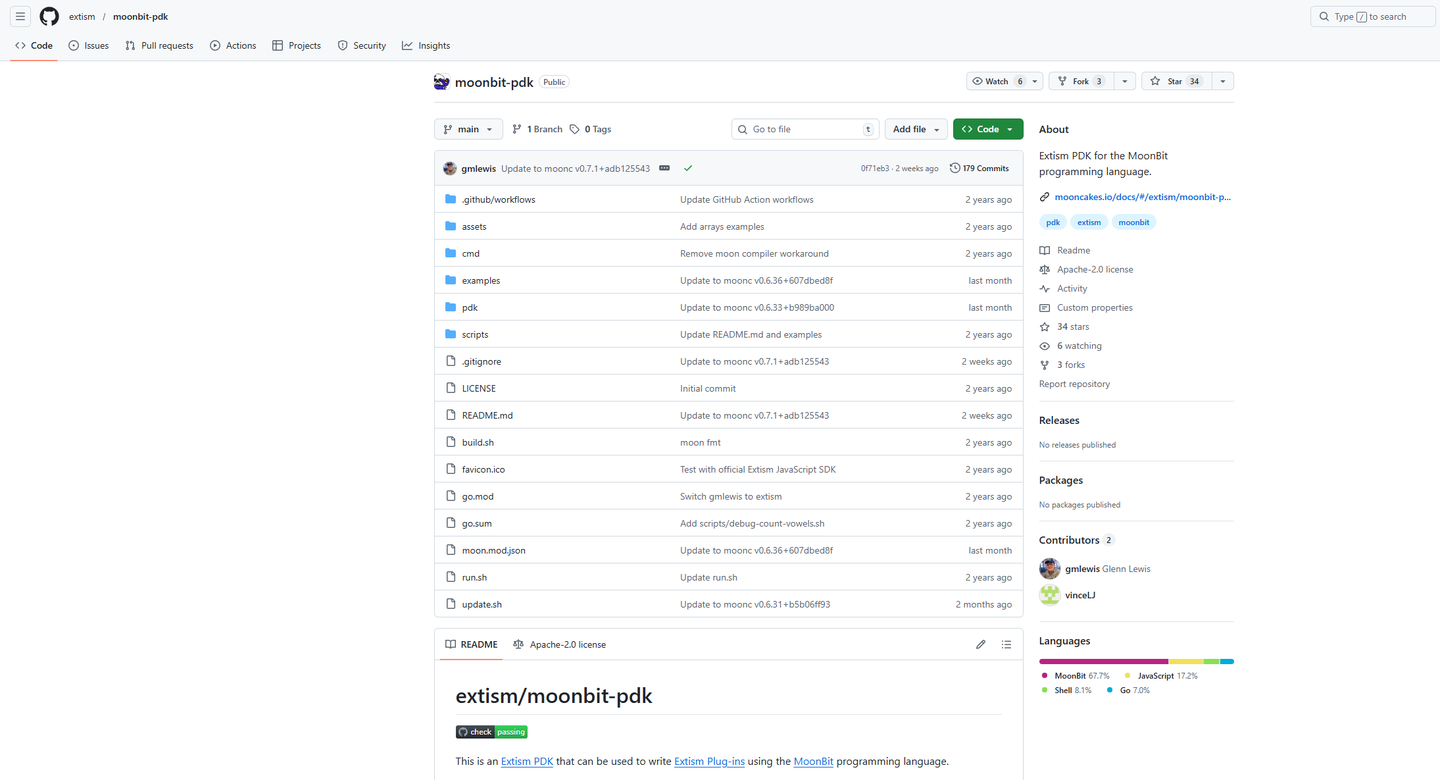Click the vinceLJ contributor avatar
Viewport: 1440px width, 780px height.
point(1050,595)
